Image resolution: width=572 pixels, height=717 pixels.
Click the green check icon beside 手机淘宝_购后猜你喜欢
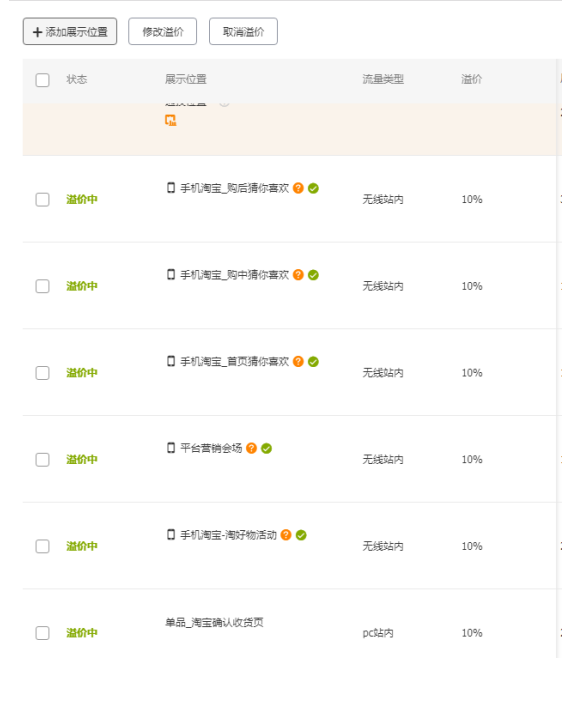click(x=313, y=188)
